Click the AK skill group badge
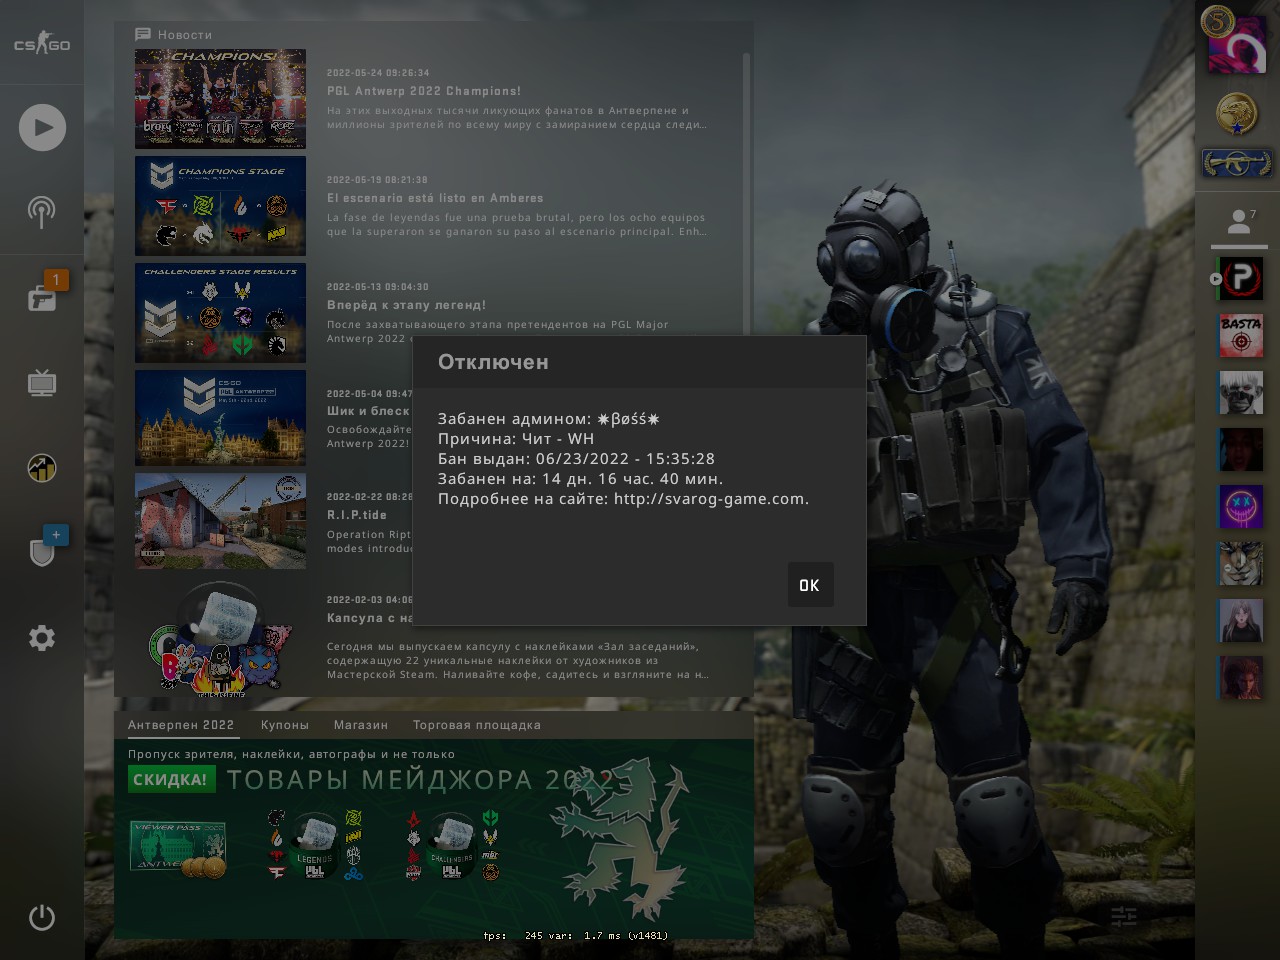Screen dimensions: 1280x960 [1237, 162]
